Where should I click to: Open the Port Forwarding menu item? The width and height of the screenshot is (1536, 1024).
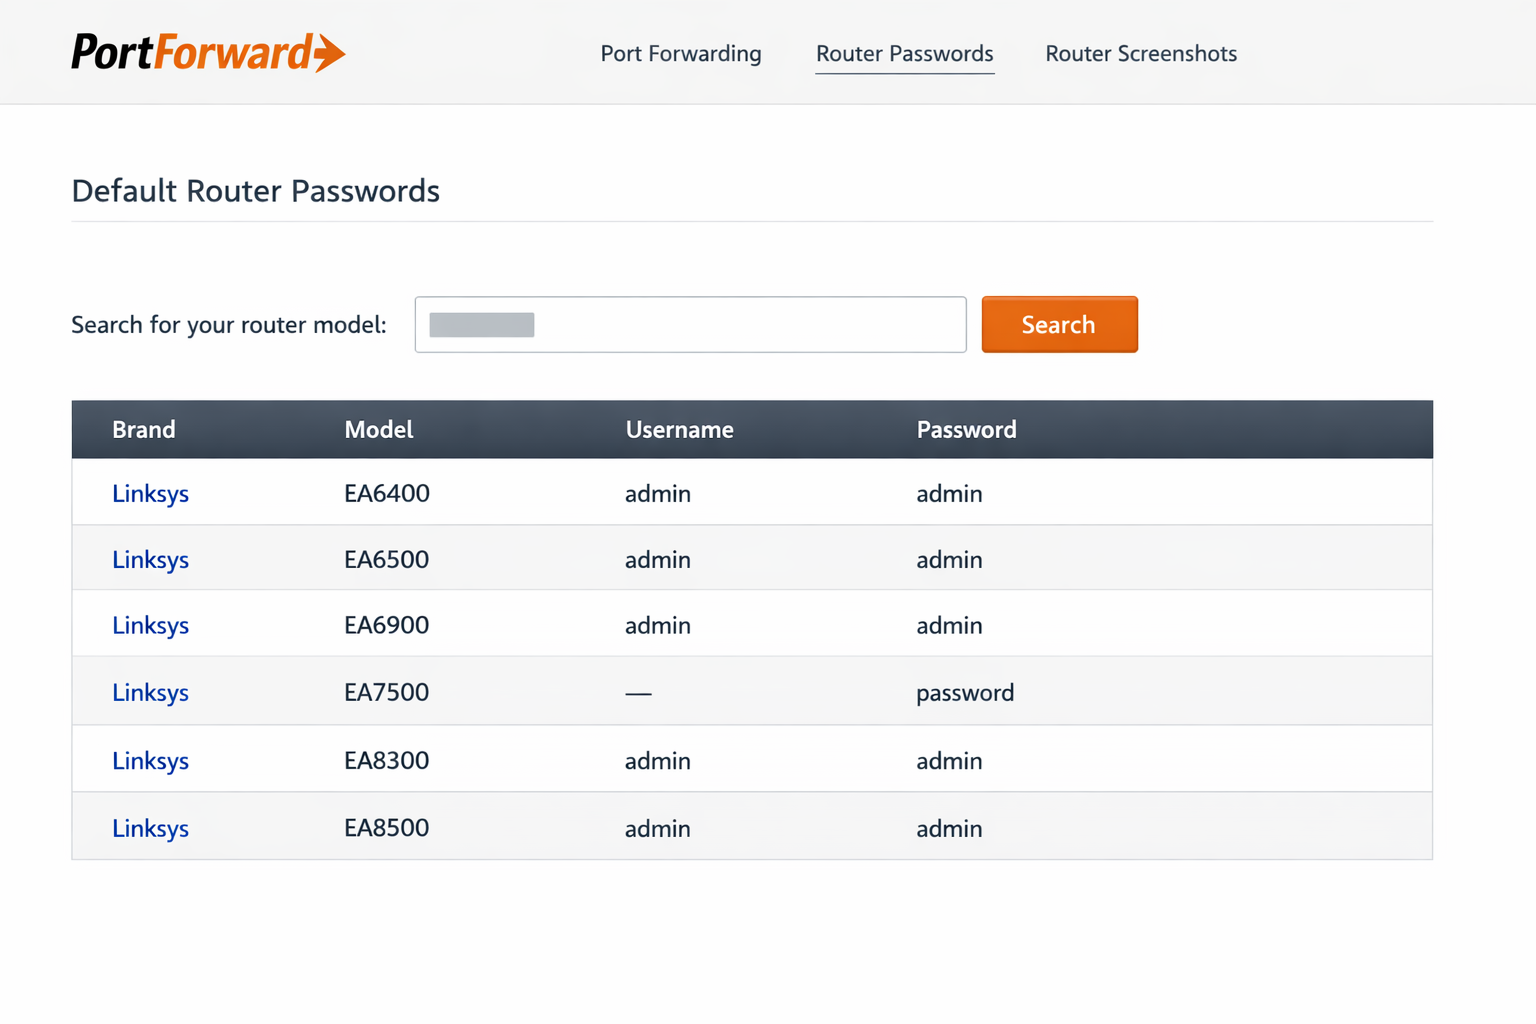[681, 54]
